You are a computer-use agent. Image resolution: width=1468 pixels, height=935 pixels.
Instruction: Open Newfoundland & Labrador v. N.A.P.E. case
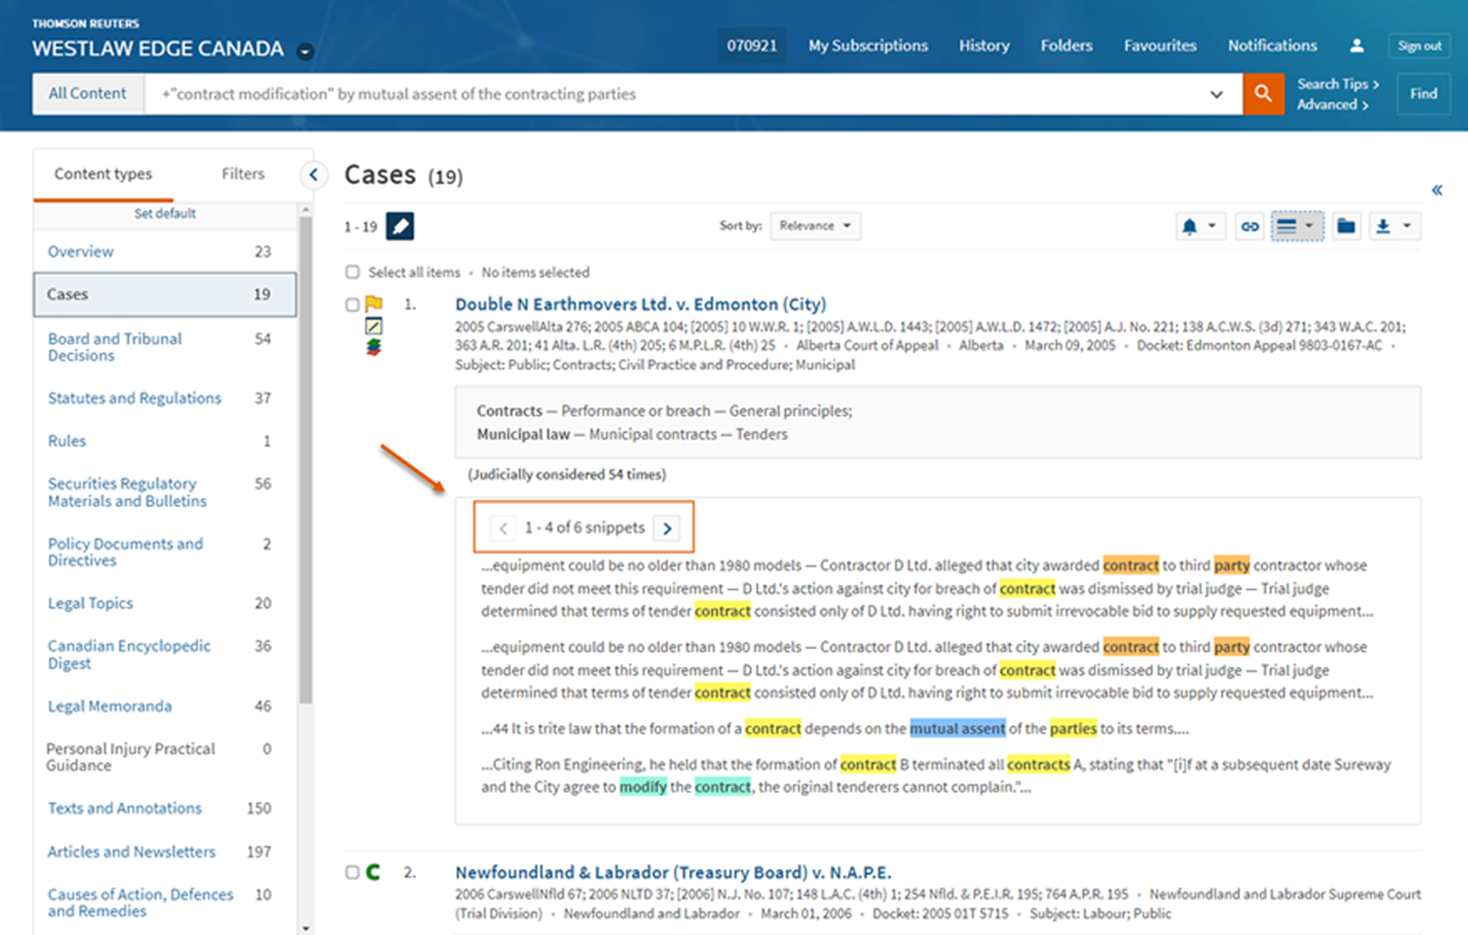[x=673, y=872]
